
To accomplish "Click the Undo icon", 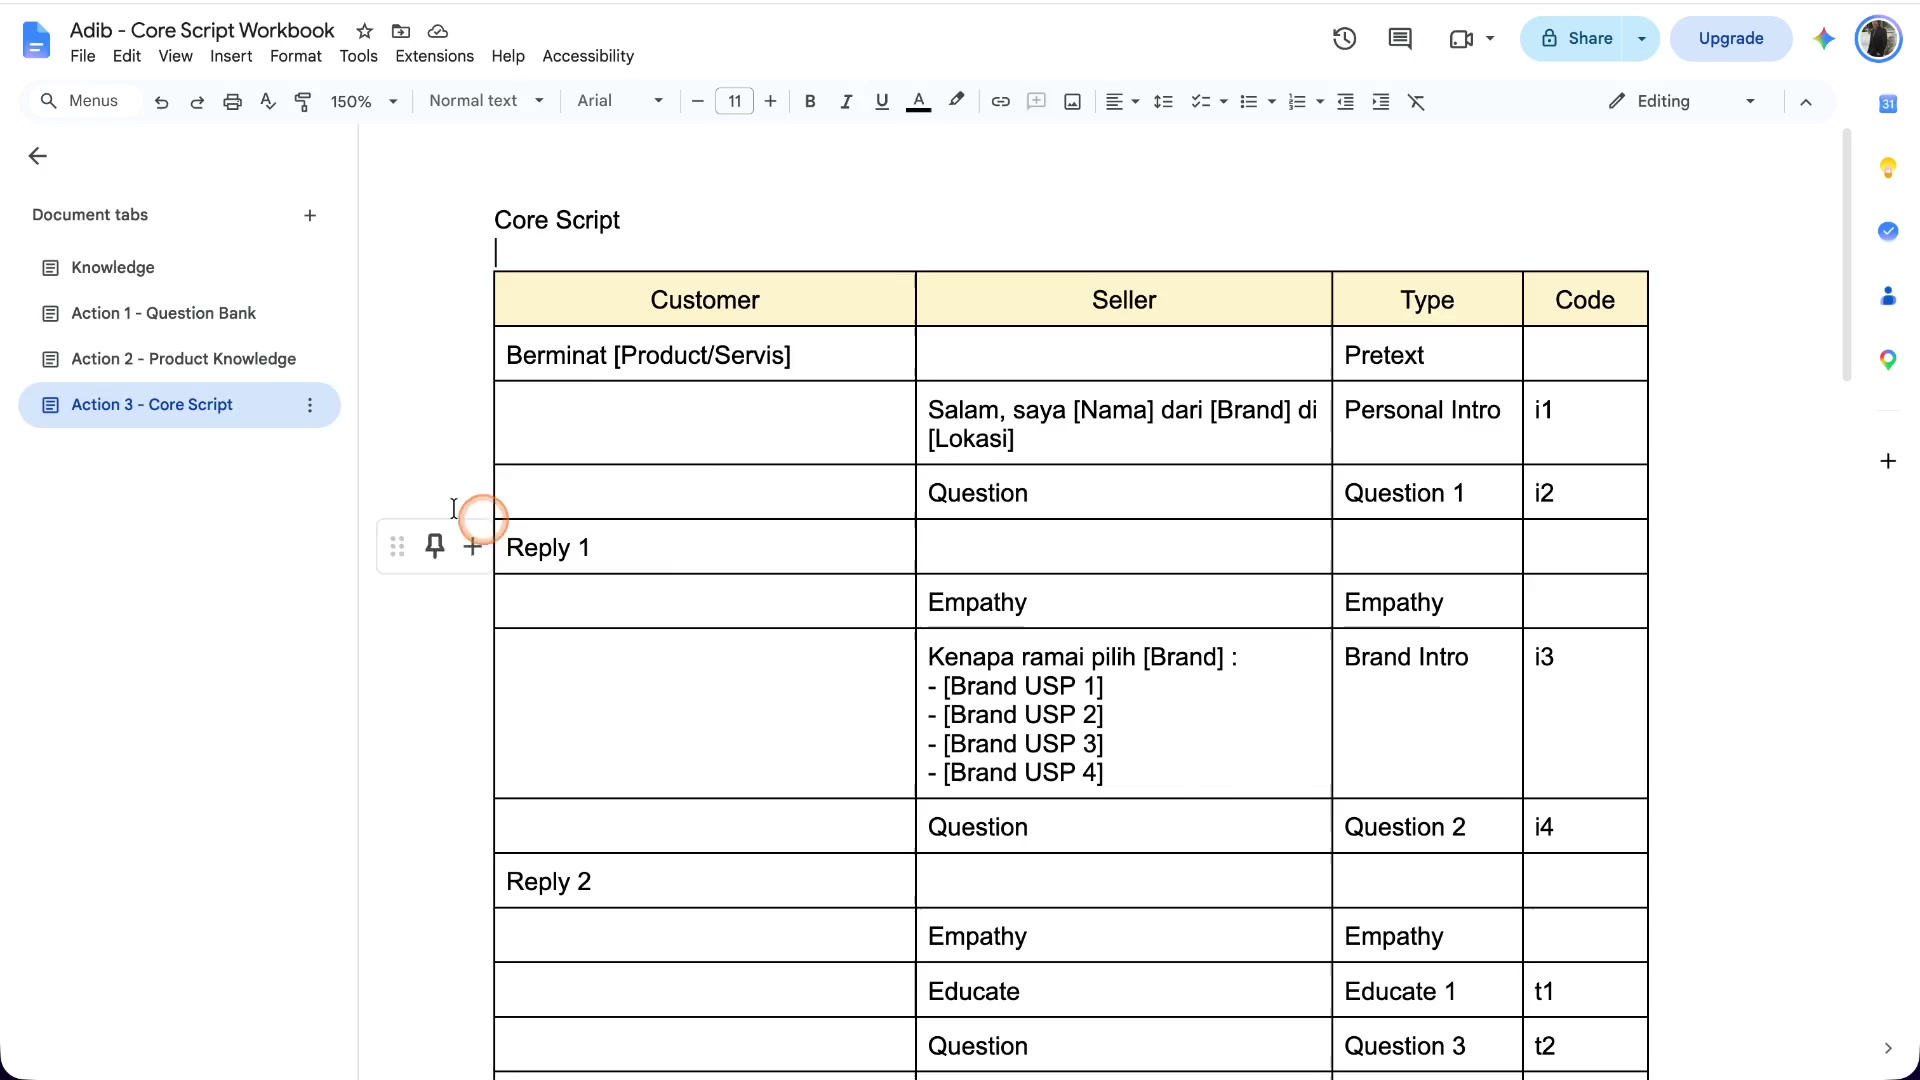I will pos(161,101).
